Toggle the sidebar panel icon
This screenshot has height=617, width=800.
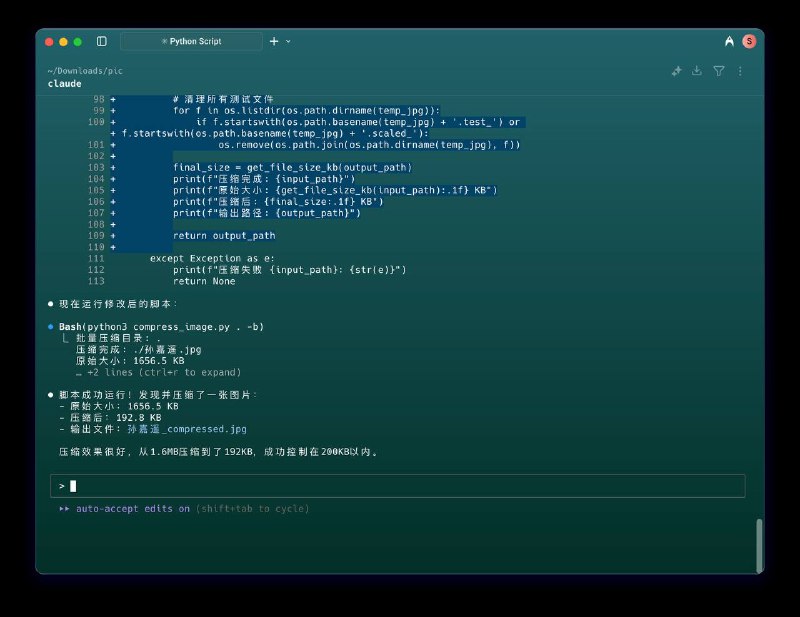(101, 41)
